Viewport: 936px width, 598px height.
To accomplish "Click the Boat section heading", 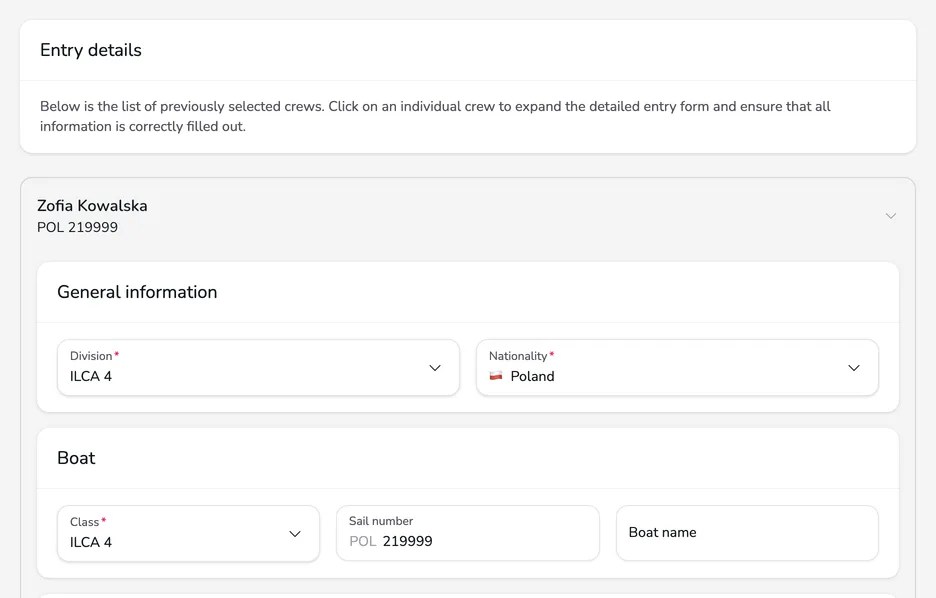I will (76, 458).
